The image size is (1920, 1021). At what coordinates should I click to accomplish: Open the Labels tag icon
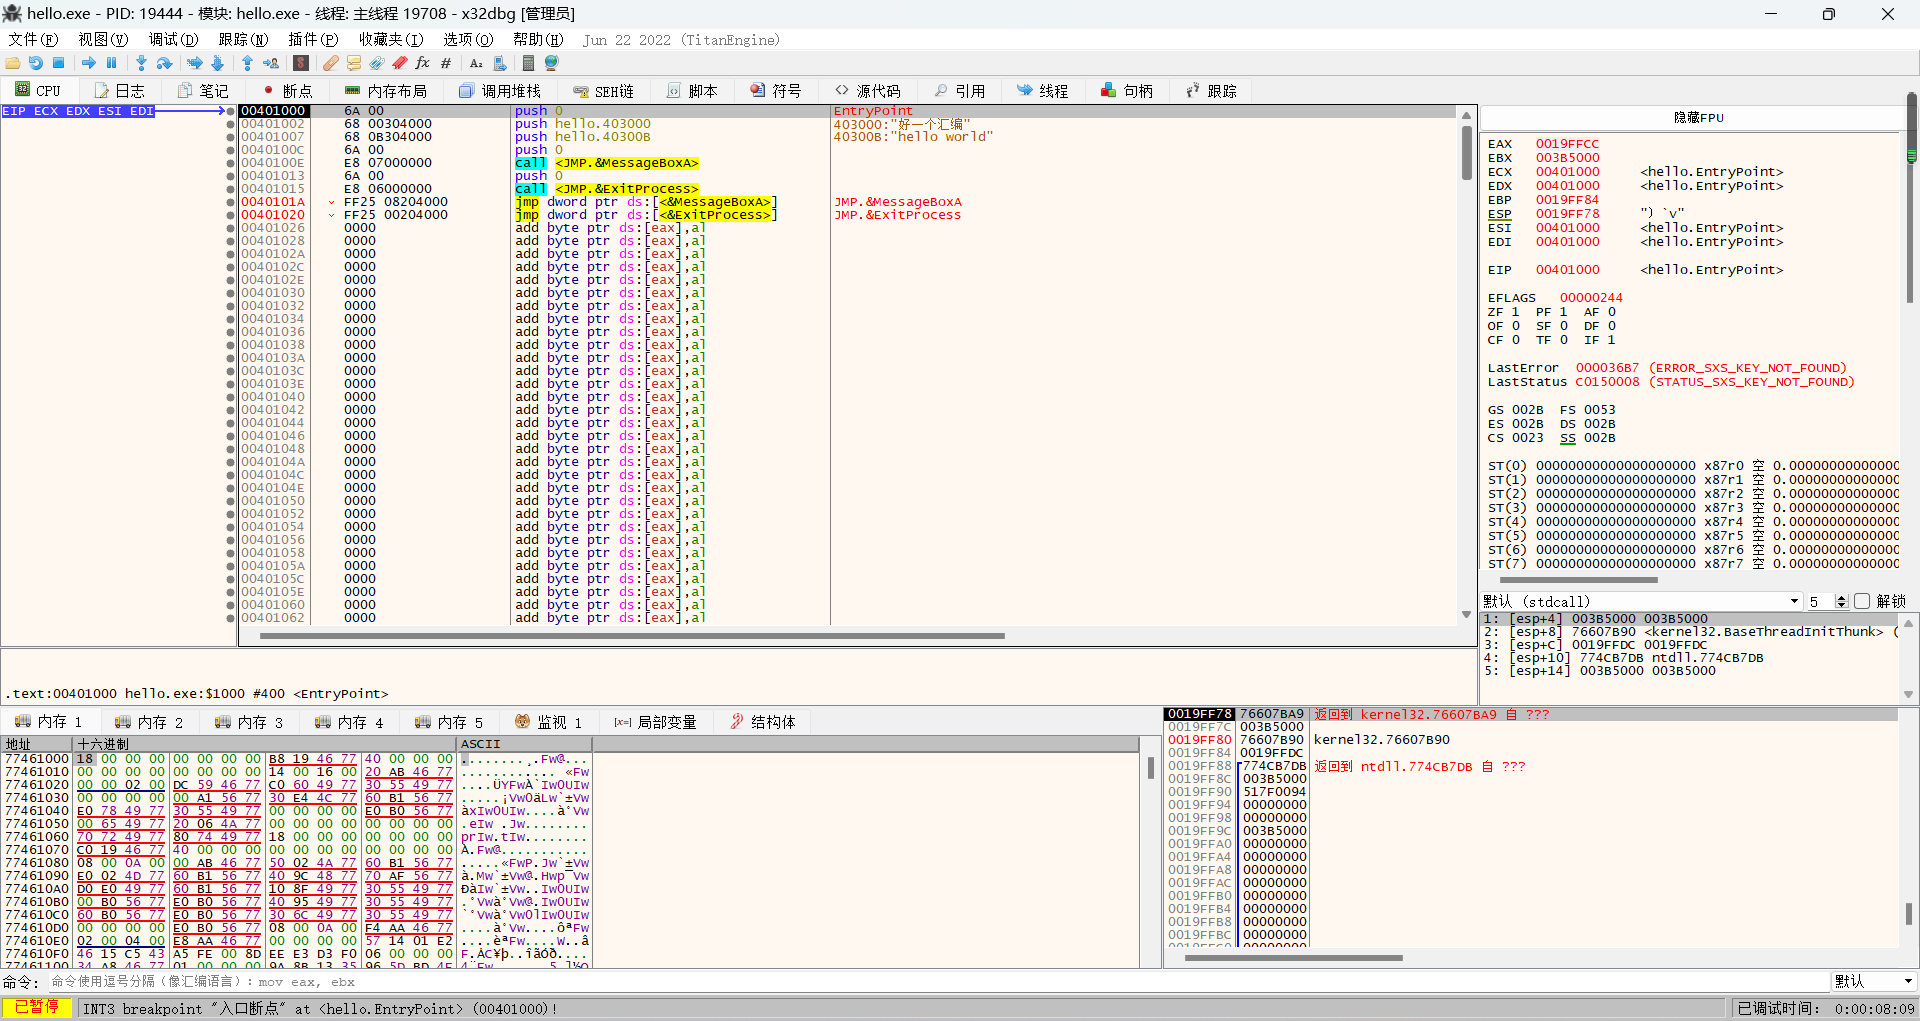(377, 63)
